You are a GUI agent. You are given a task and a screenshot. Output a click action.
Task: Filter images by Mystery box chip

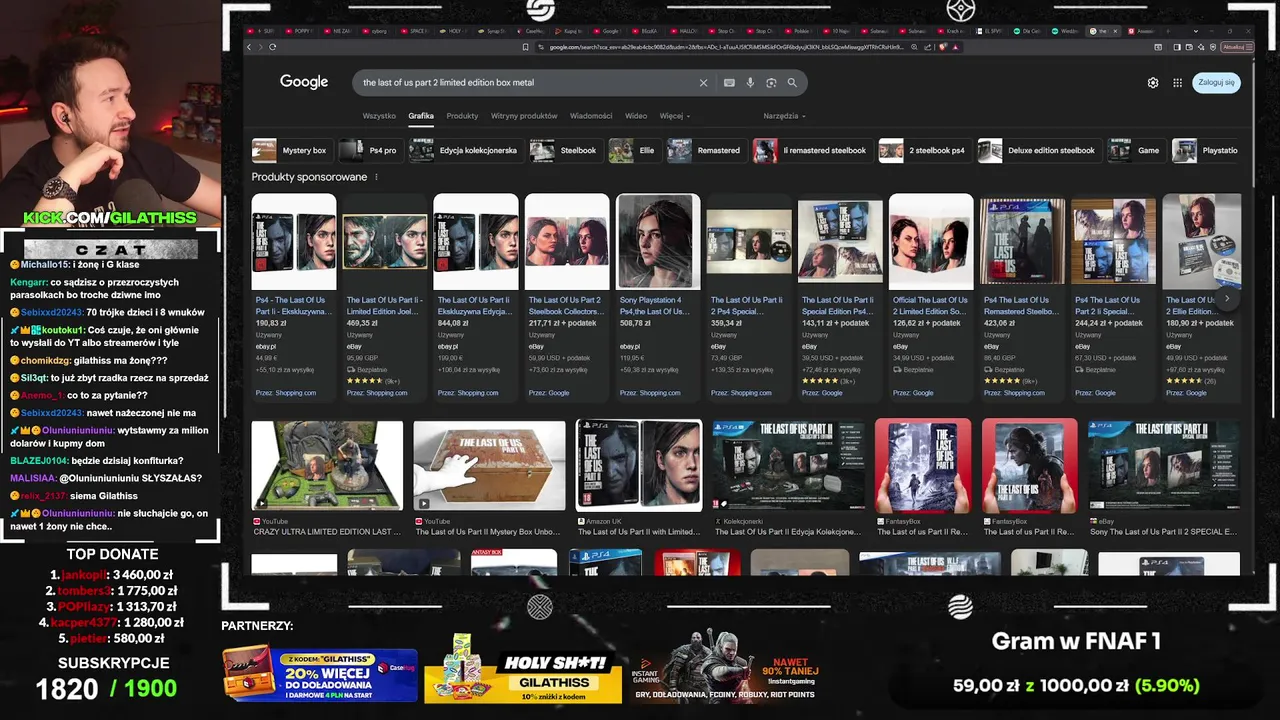[x=292, y=151]
